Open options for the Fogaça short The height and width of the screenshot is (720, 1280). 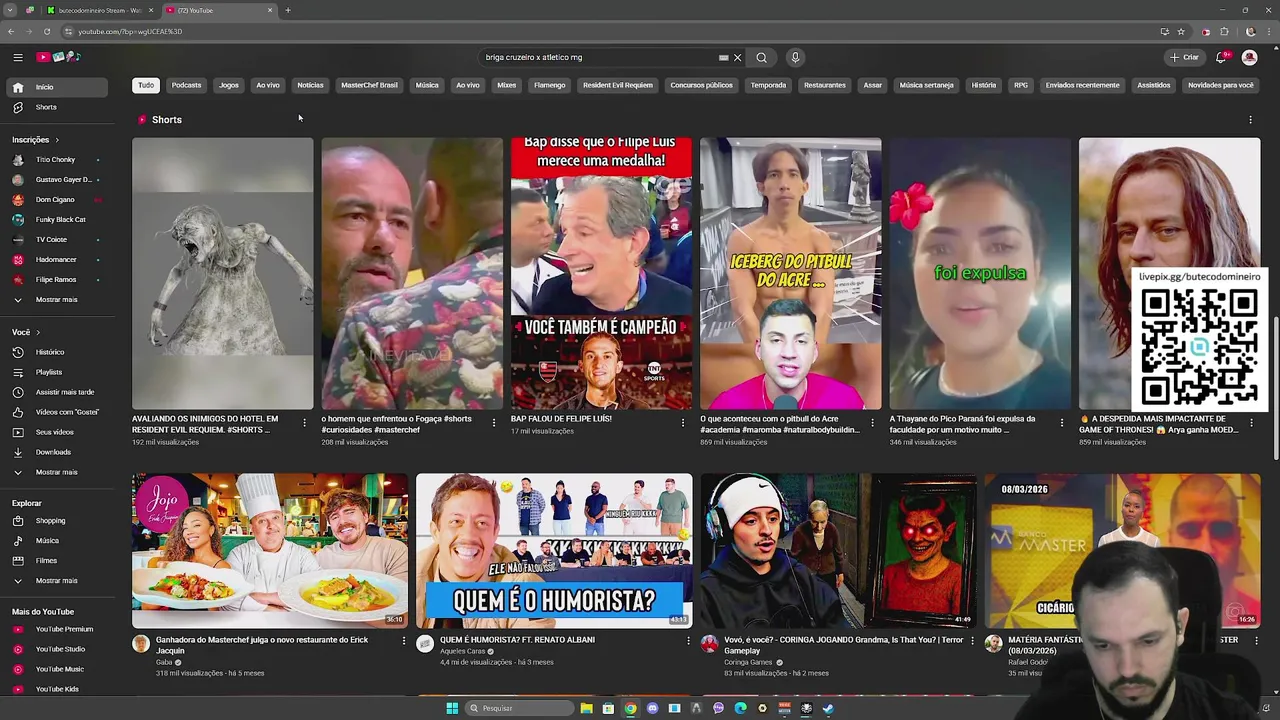click(x=493, y=423)
